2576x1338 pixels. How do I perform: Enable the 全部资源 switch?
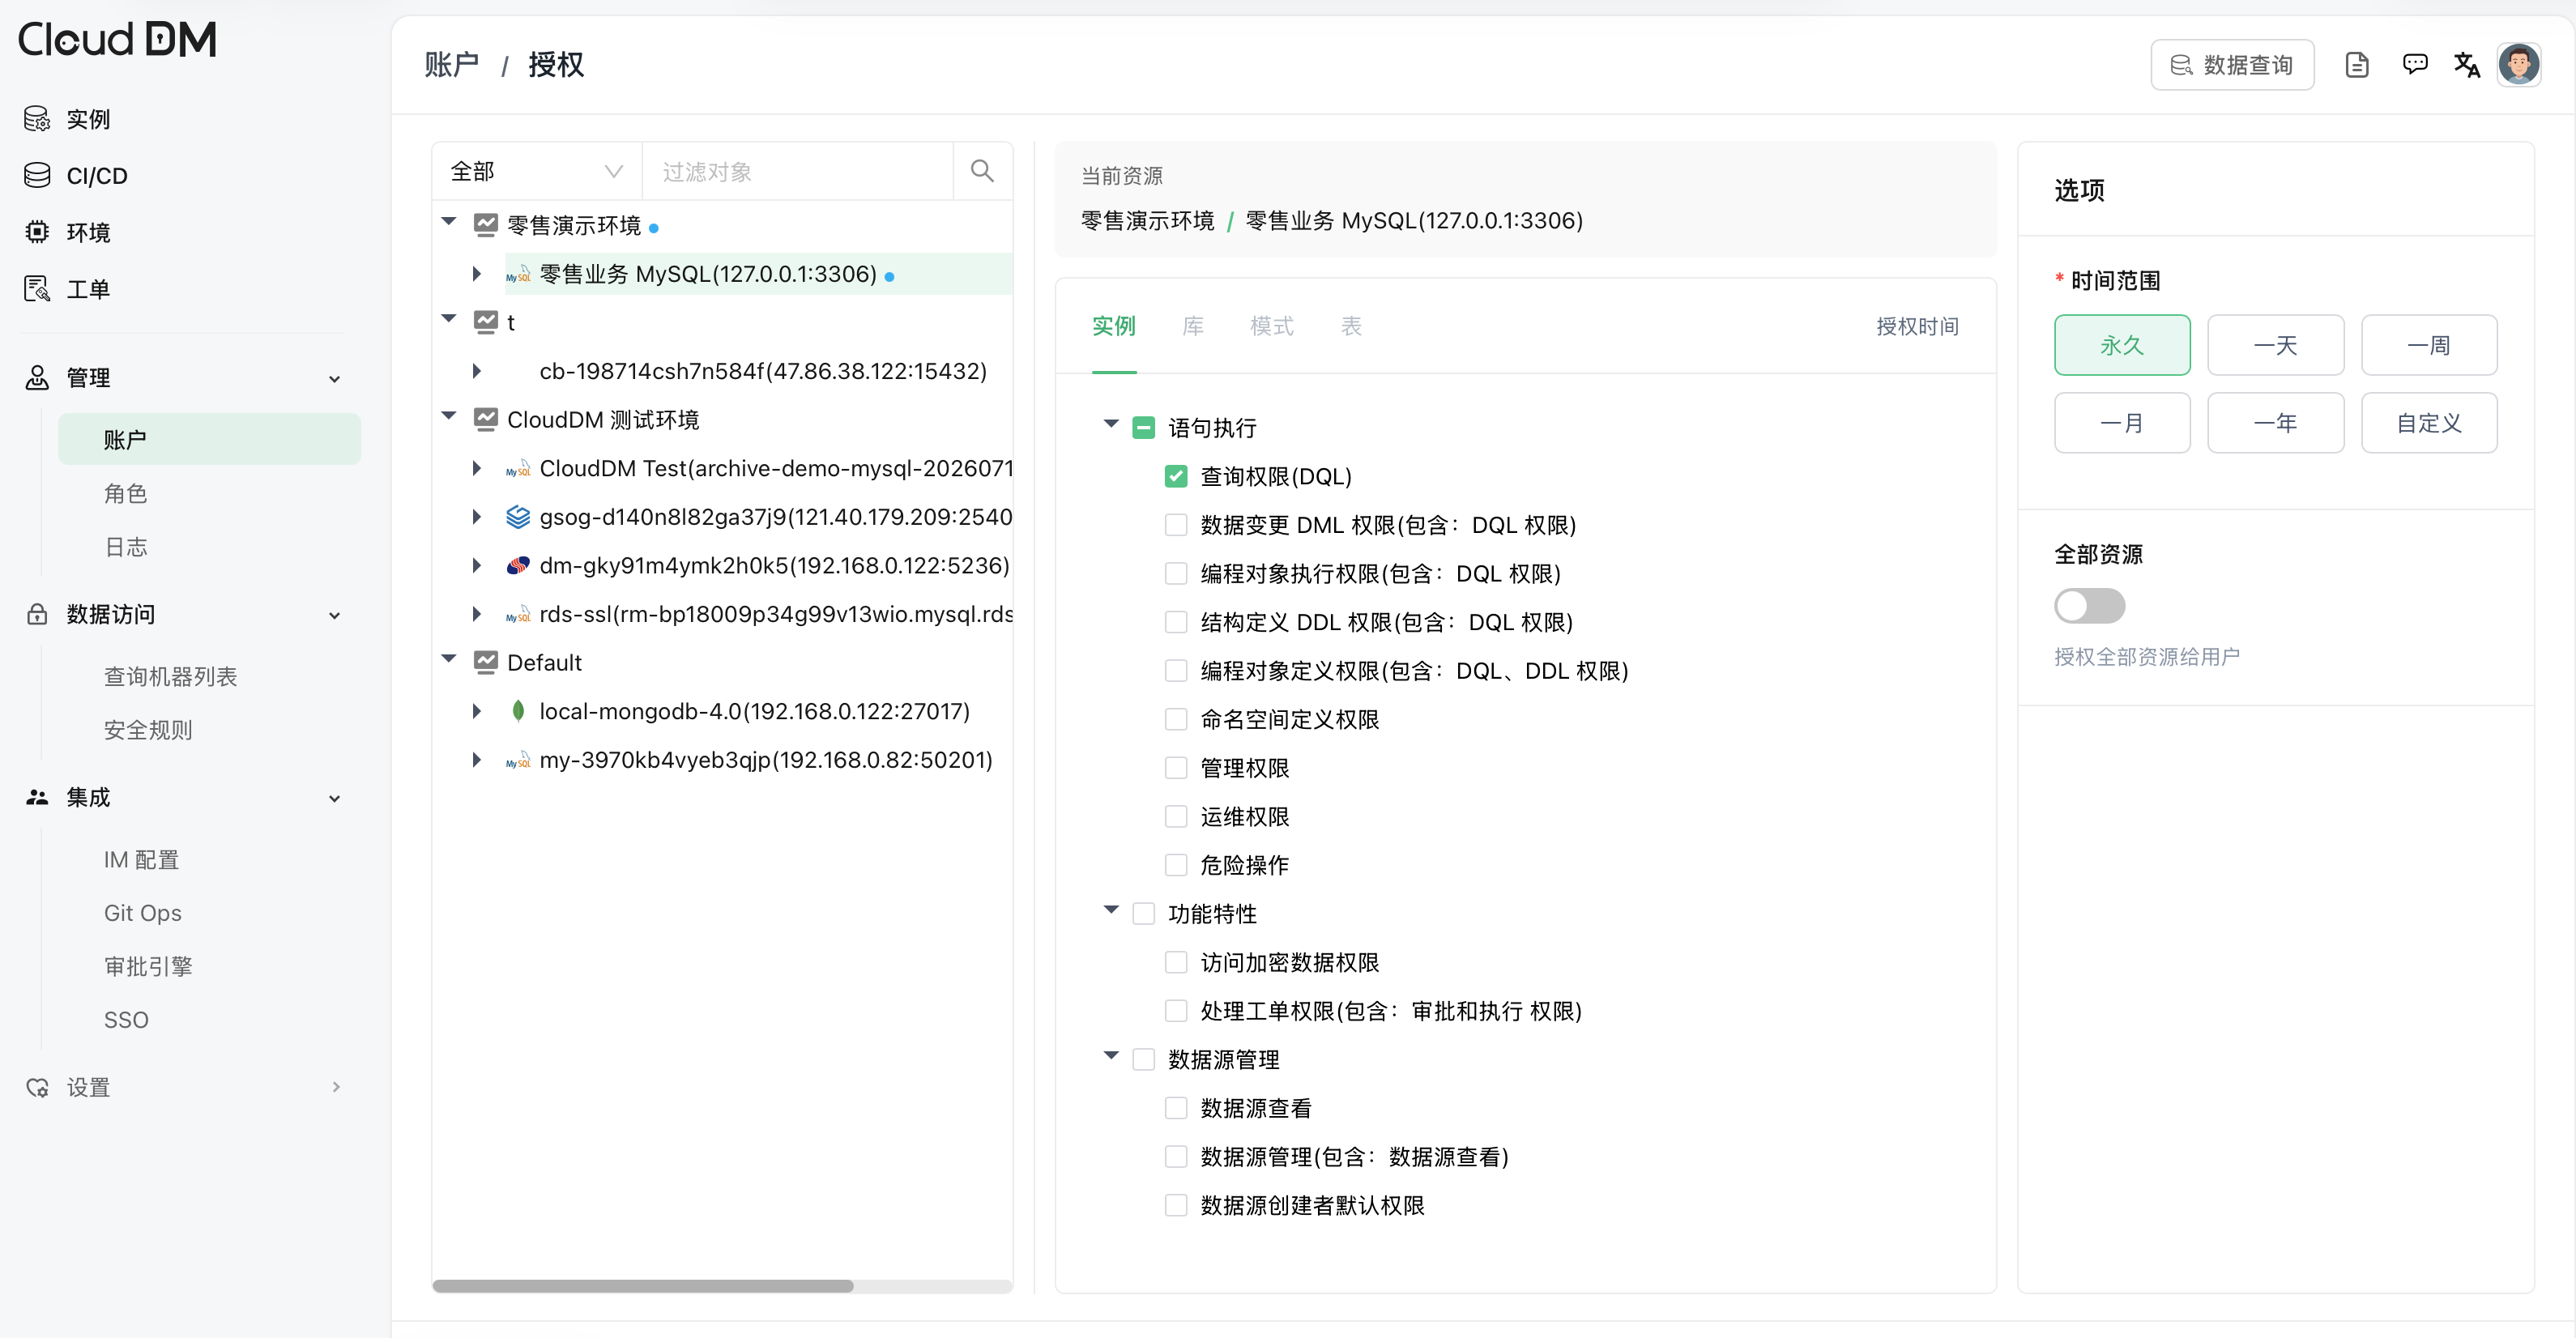2089,605
